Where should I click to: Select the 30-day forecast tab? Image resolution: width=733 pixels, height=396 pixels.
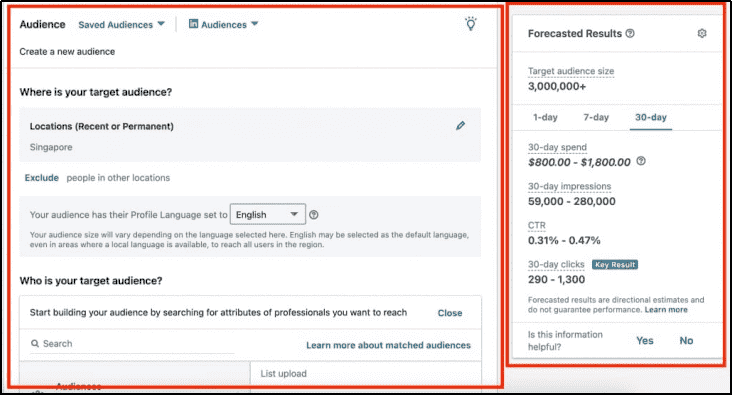click(651, 117)
